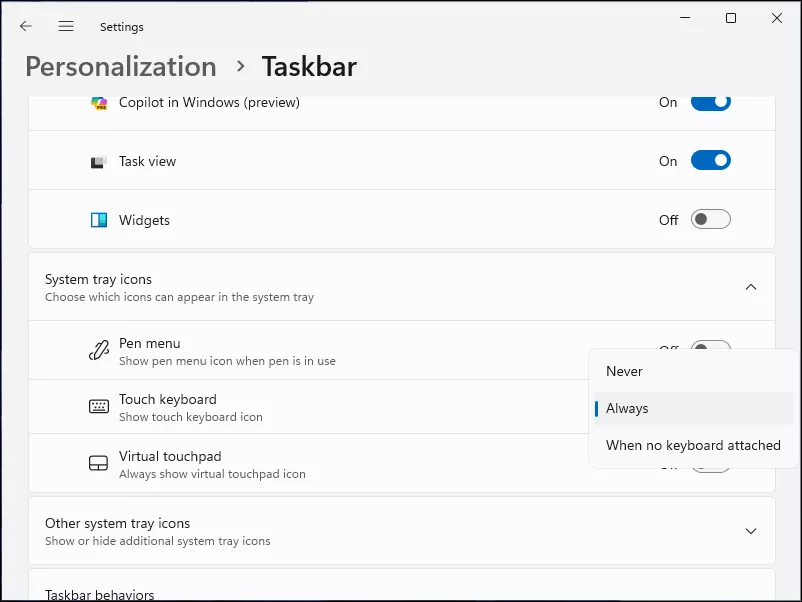Viewport: 802px width, 602px height.
Task: Click the Task view label
Action: [147, 161]
